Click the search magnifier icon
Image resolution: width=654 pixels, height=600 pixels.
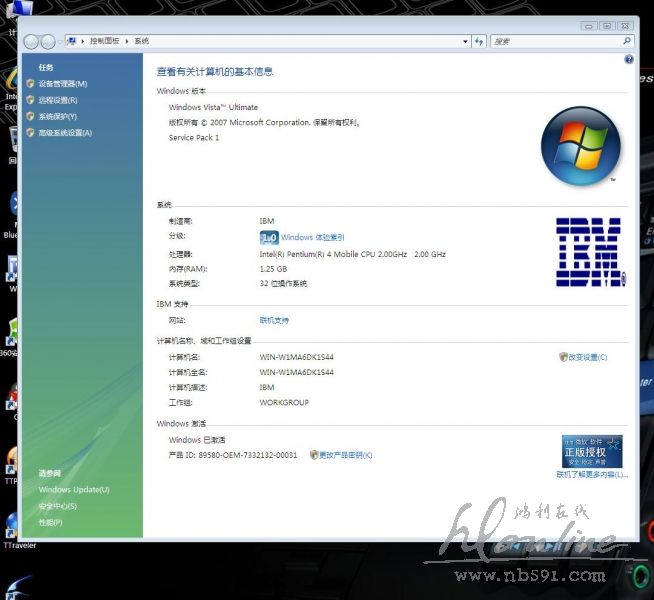[x=627, y=41]
